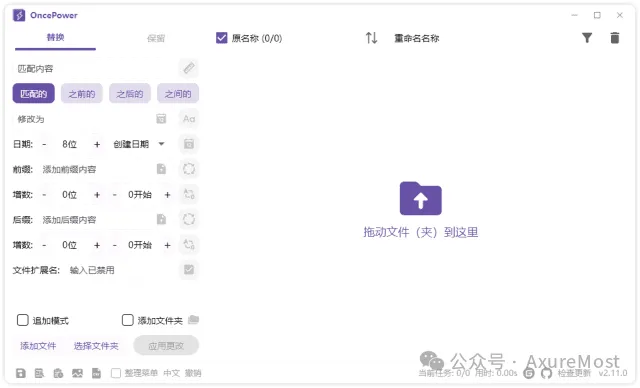Increase date digits with plus next to 8位
Screen dimensions: 640x388
pos(97,144)
